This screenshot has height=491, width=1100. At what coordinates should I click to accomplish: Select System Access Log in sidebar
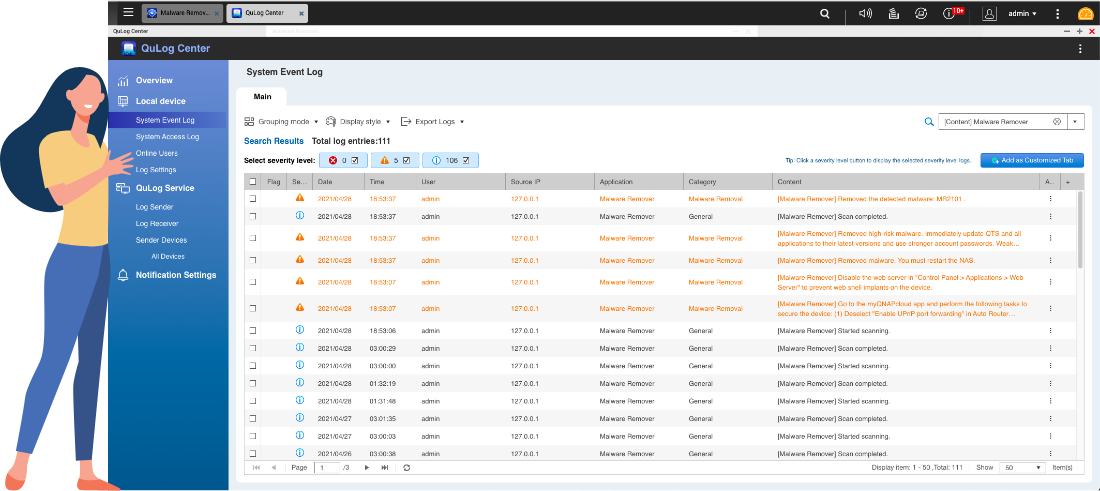click(167, 136)
